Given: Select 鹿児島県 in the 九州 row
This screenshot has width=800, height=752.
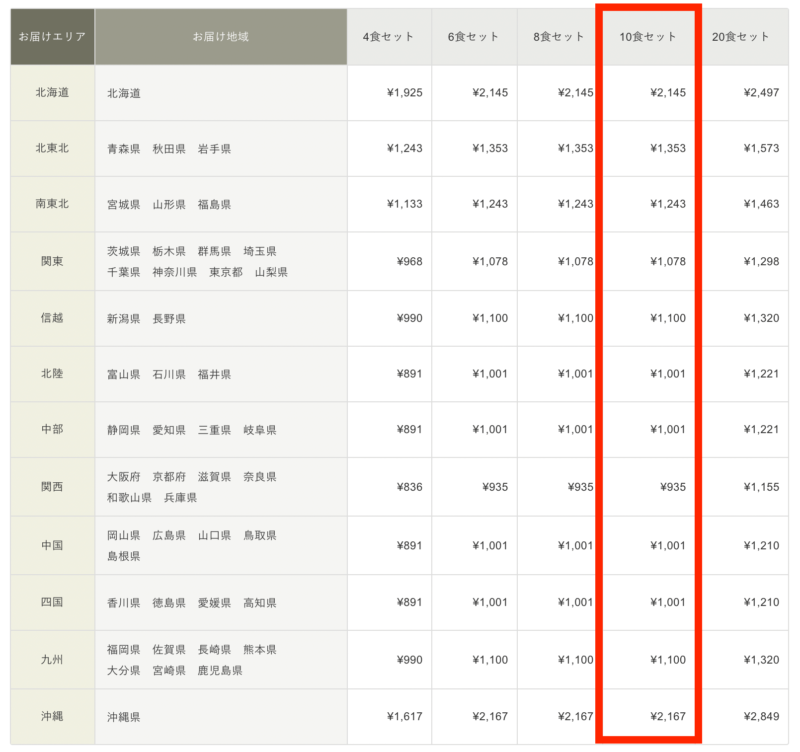Looking at the screenshot, I should tap(220, 670).
